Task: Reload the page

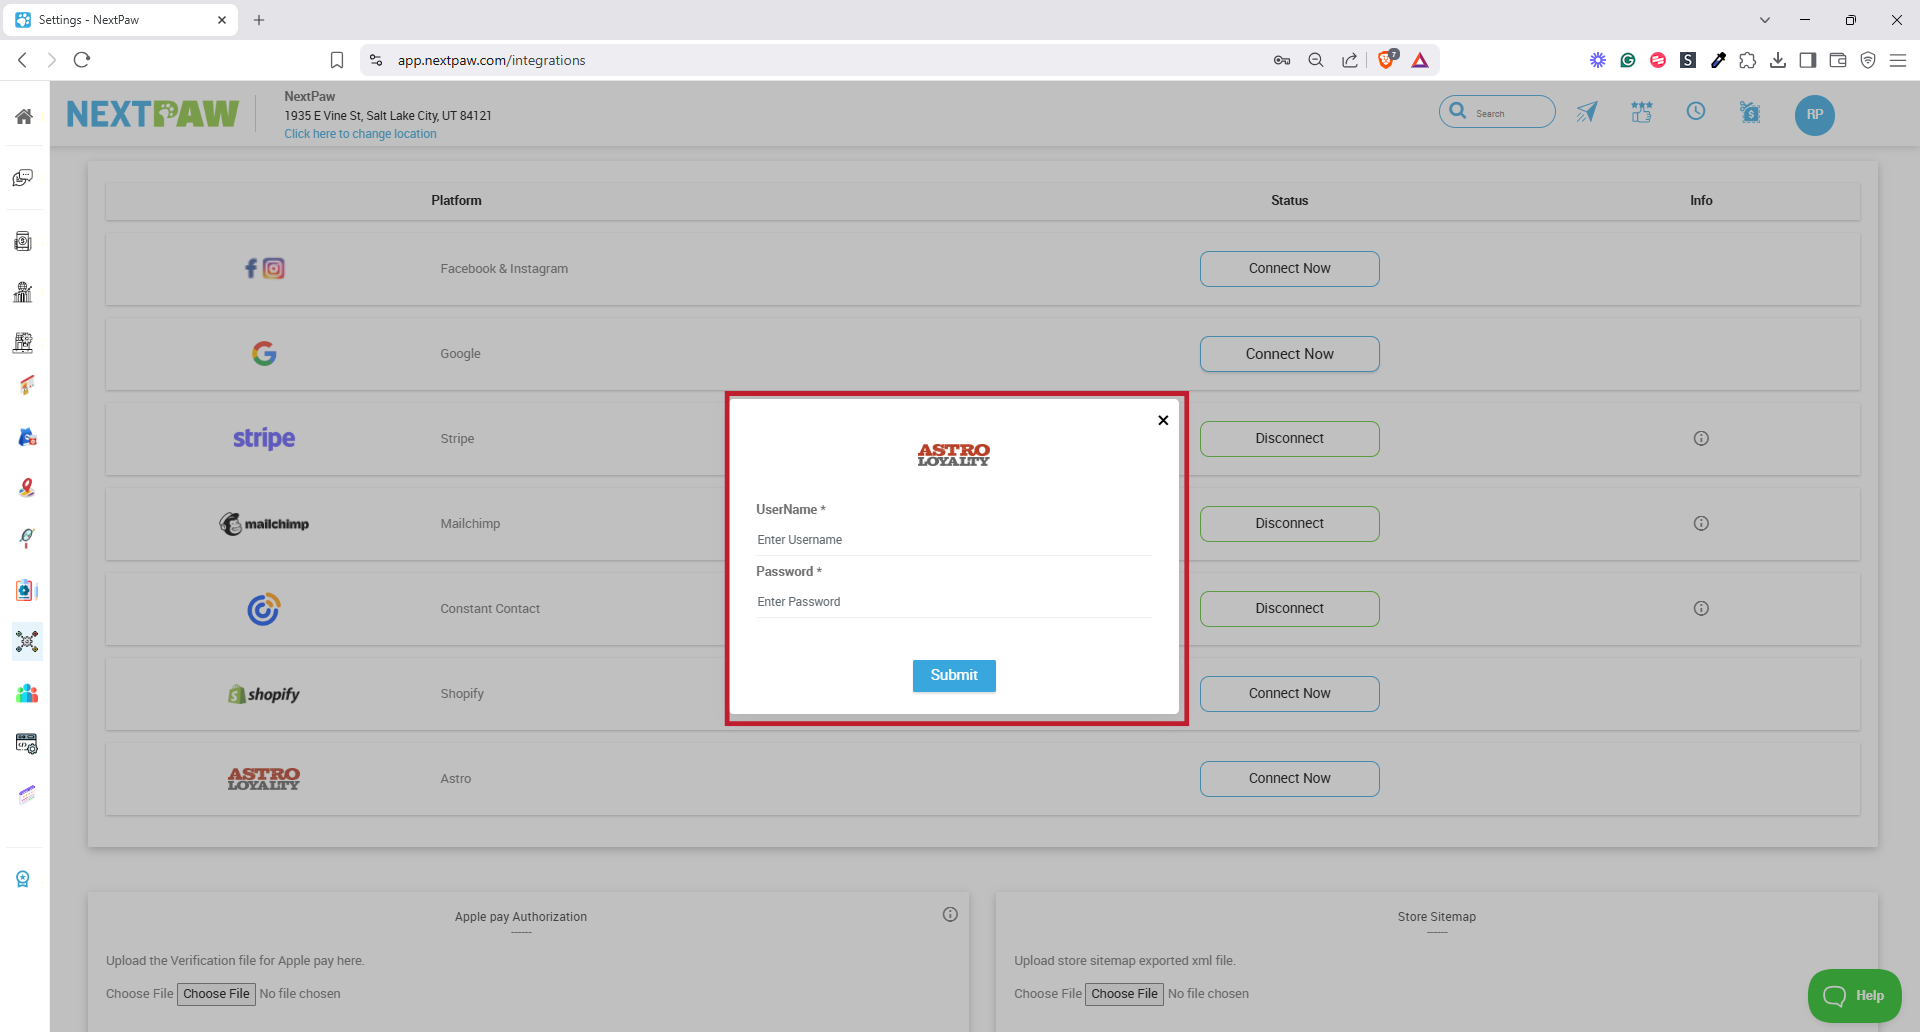Action: click(x=82, y=60)
